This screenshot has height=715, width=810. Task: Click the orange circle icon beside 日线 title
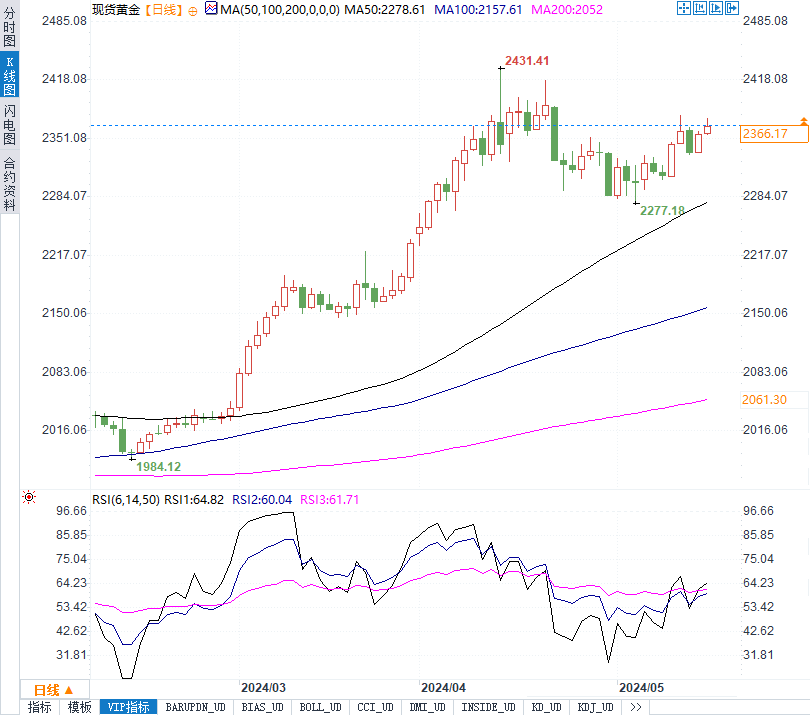[193, 11]
